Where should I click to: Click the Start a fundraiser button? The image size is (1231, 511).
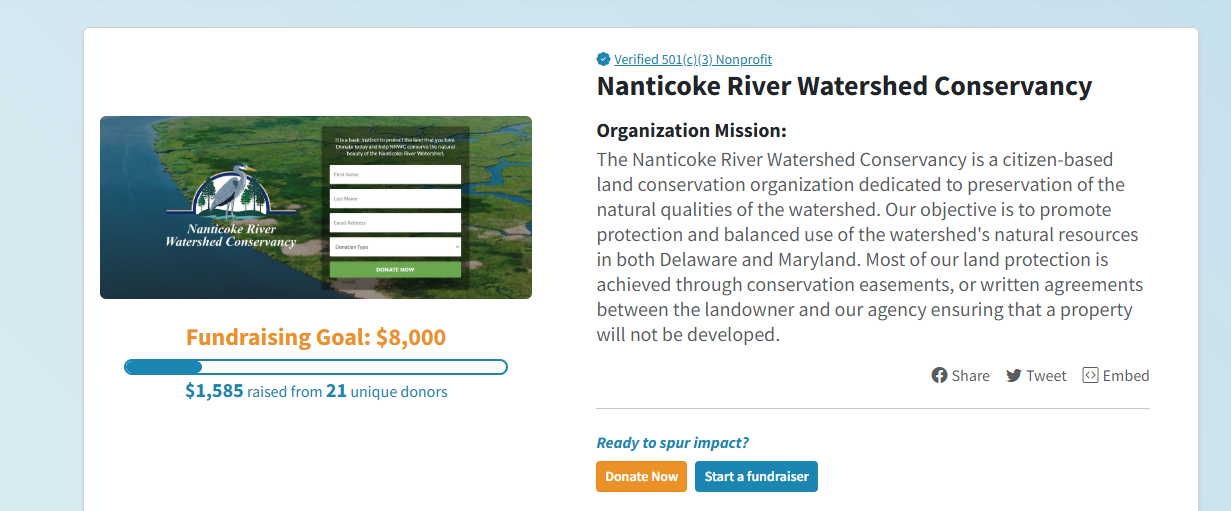click(x=756, y=476)
